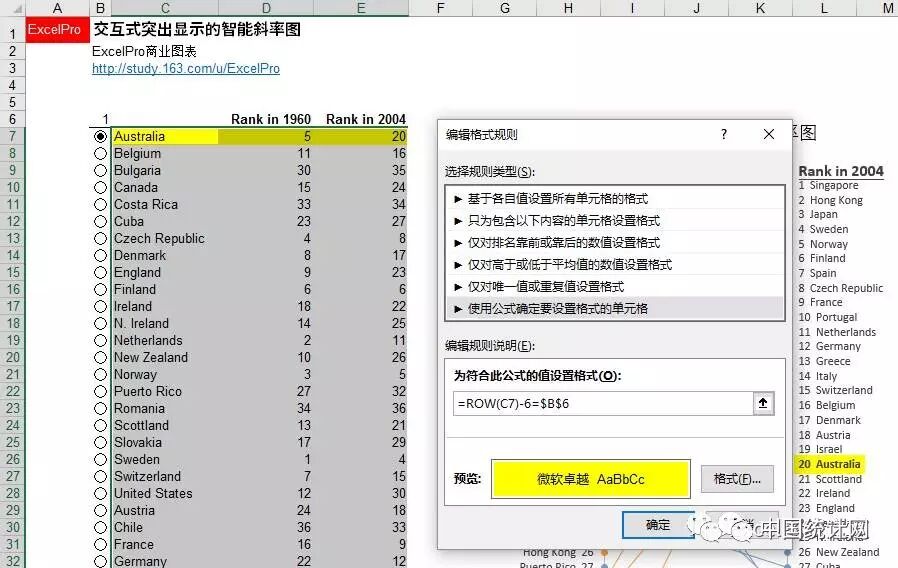
Task: Select column C header
Action: [165, 8]
